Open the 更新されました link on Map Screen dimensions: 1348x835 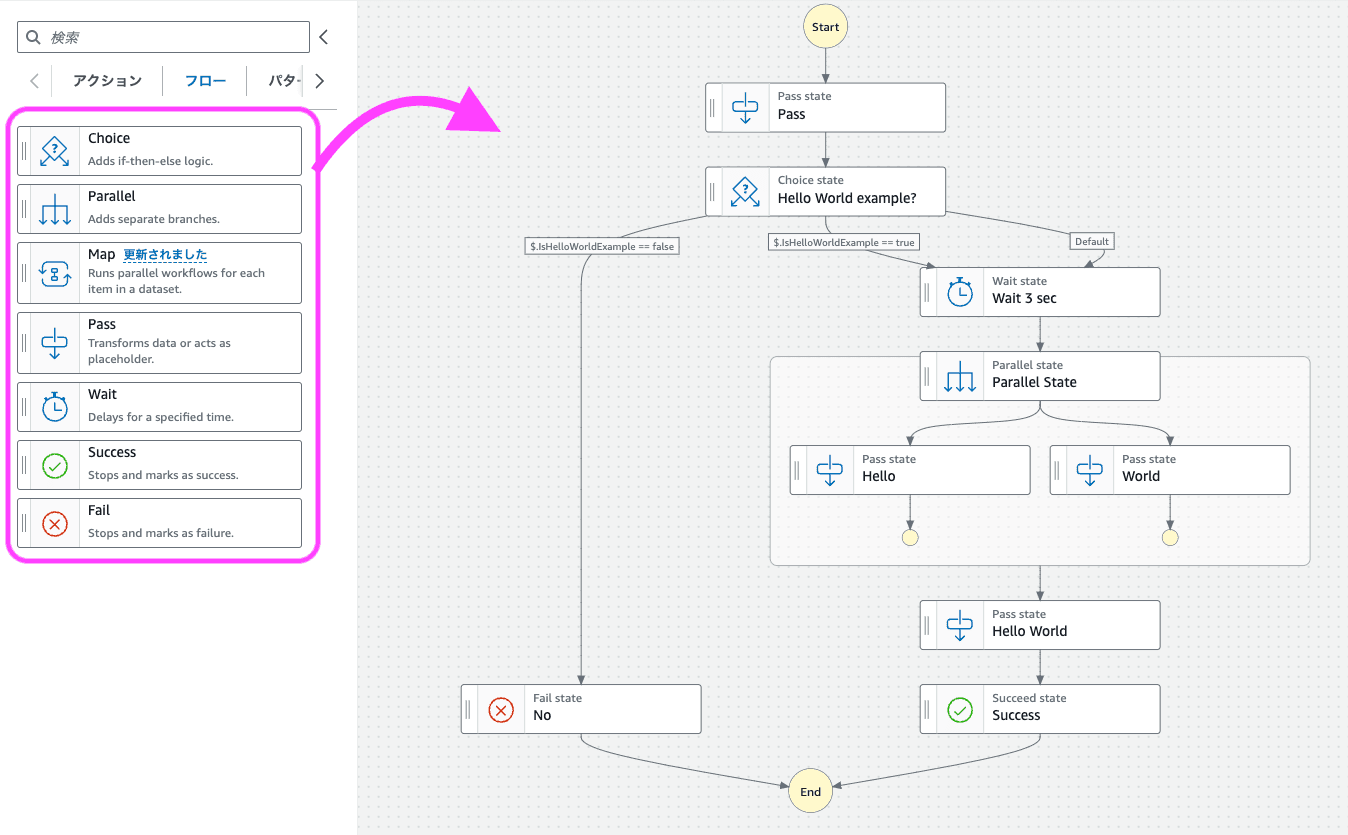[165, 255]
